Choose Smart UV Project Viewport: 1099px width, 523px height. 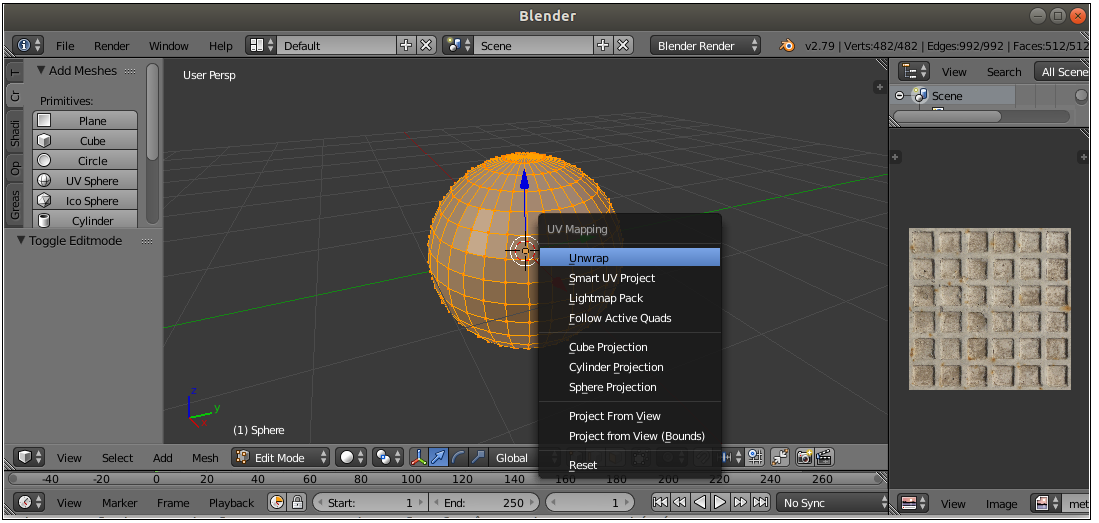630,278
